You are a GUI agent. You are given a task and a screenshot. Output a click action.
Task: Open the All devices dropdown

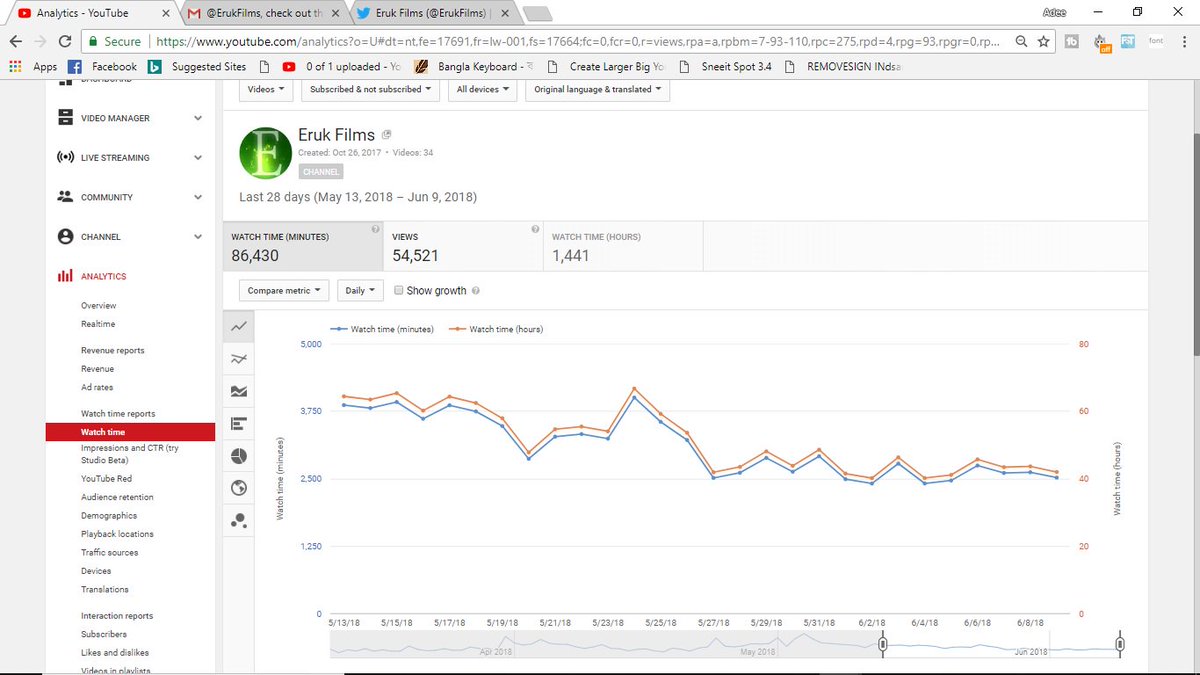[x=483, y=89]
